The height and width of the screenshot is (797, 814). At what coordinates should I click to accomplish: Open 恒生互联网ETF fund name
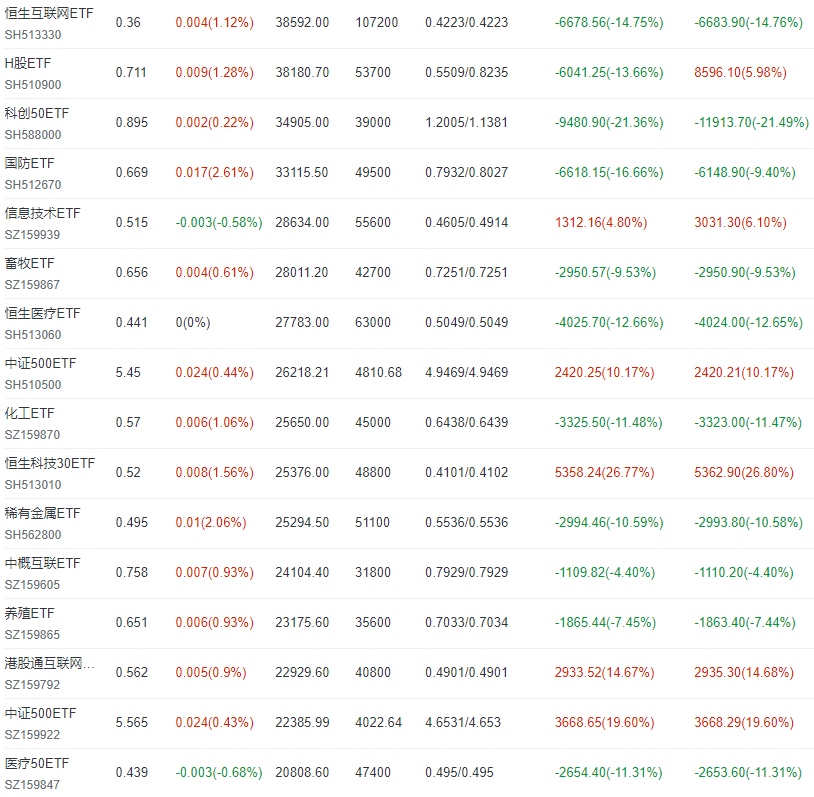coord(49,13)
